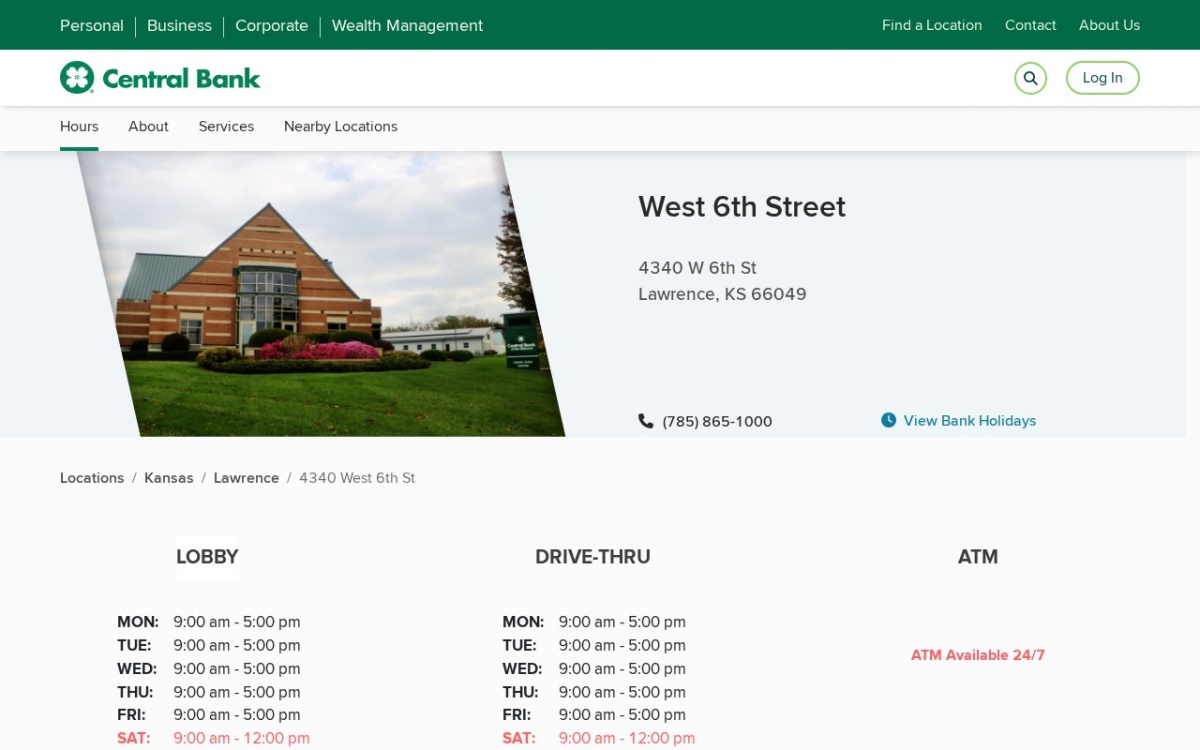Click the phone icon beside (785) 865-1000

[646, 421]
